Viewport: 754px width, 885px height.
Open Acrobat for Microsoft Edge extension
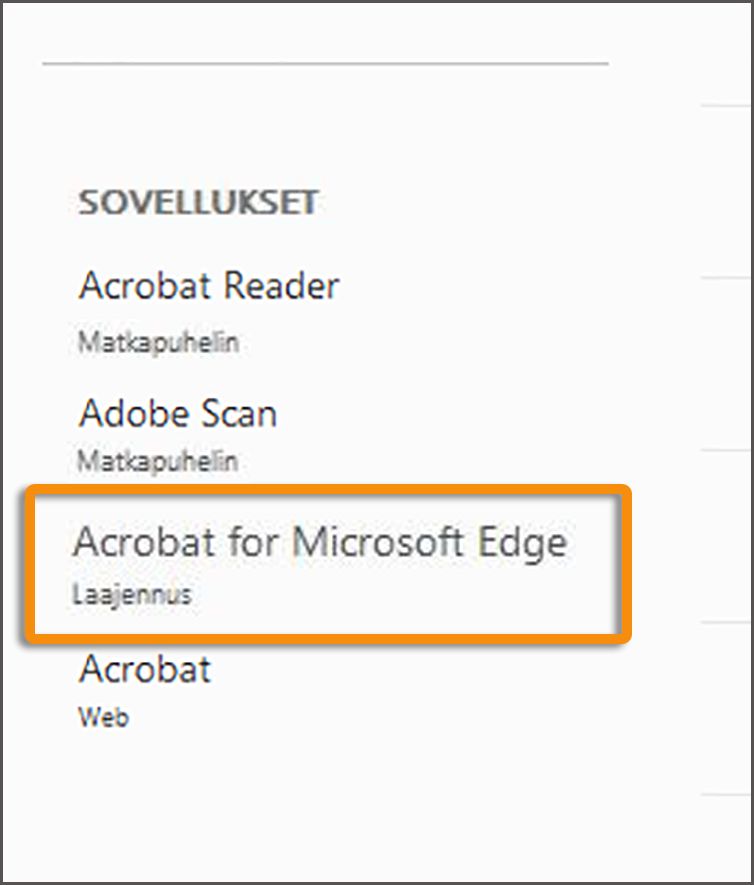tap(320, 543)
